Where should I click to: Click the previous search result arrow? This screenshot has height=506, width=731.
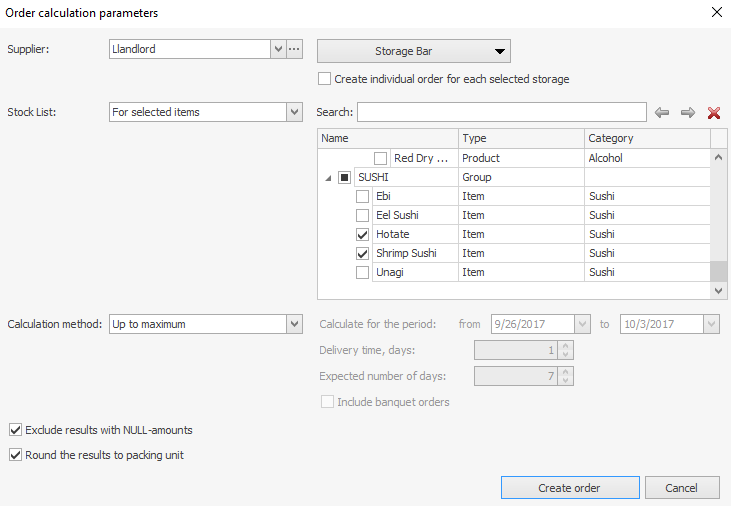662,113
